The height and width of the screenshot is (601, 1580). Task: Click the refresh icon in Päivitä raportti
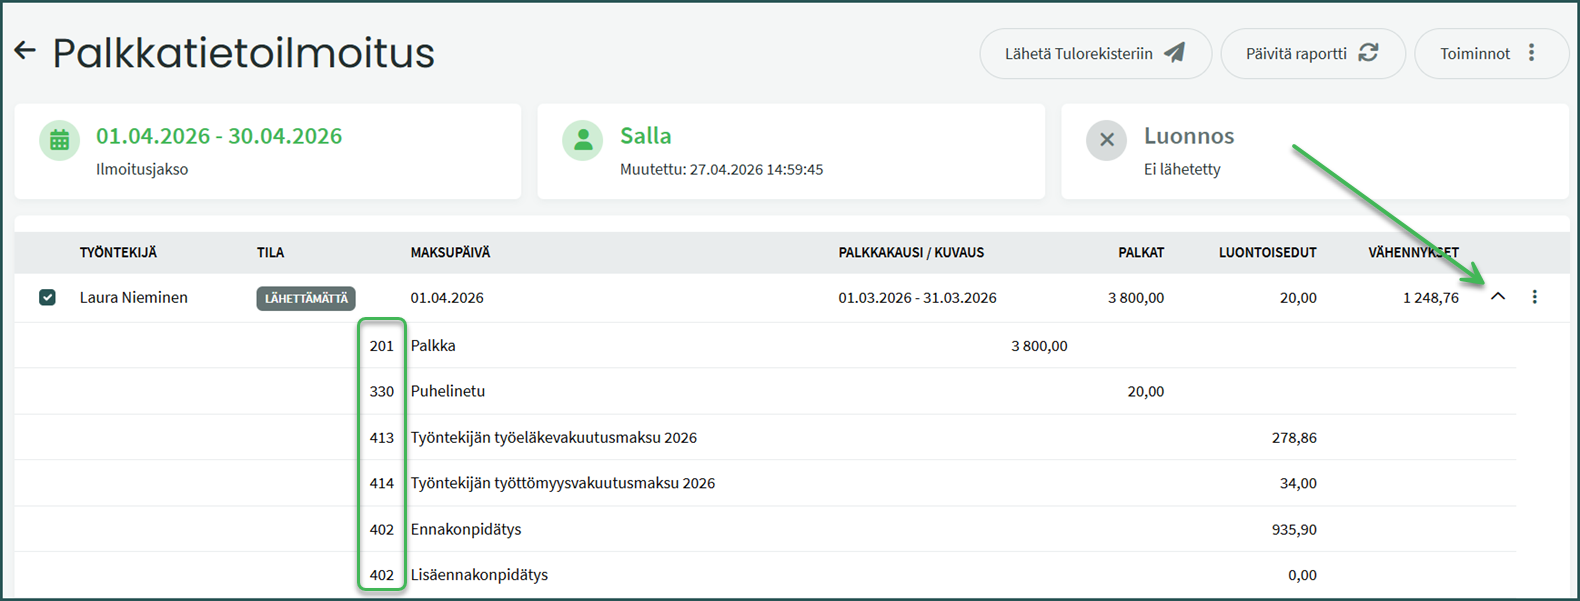click(x=1368, y=53)
